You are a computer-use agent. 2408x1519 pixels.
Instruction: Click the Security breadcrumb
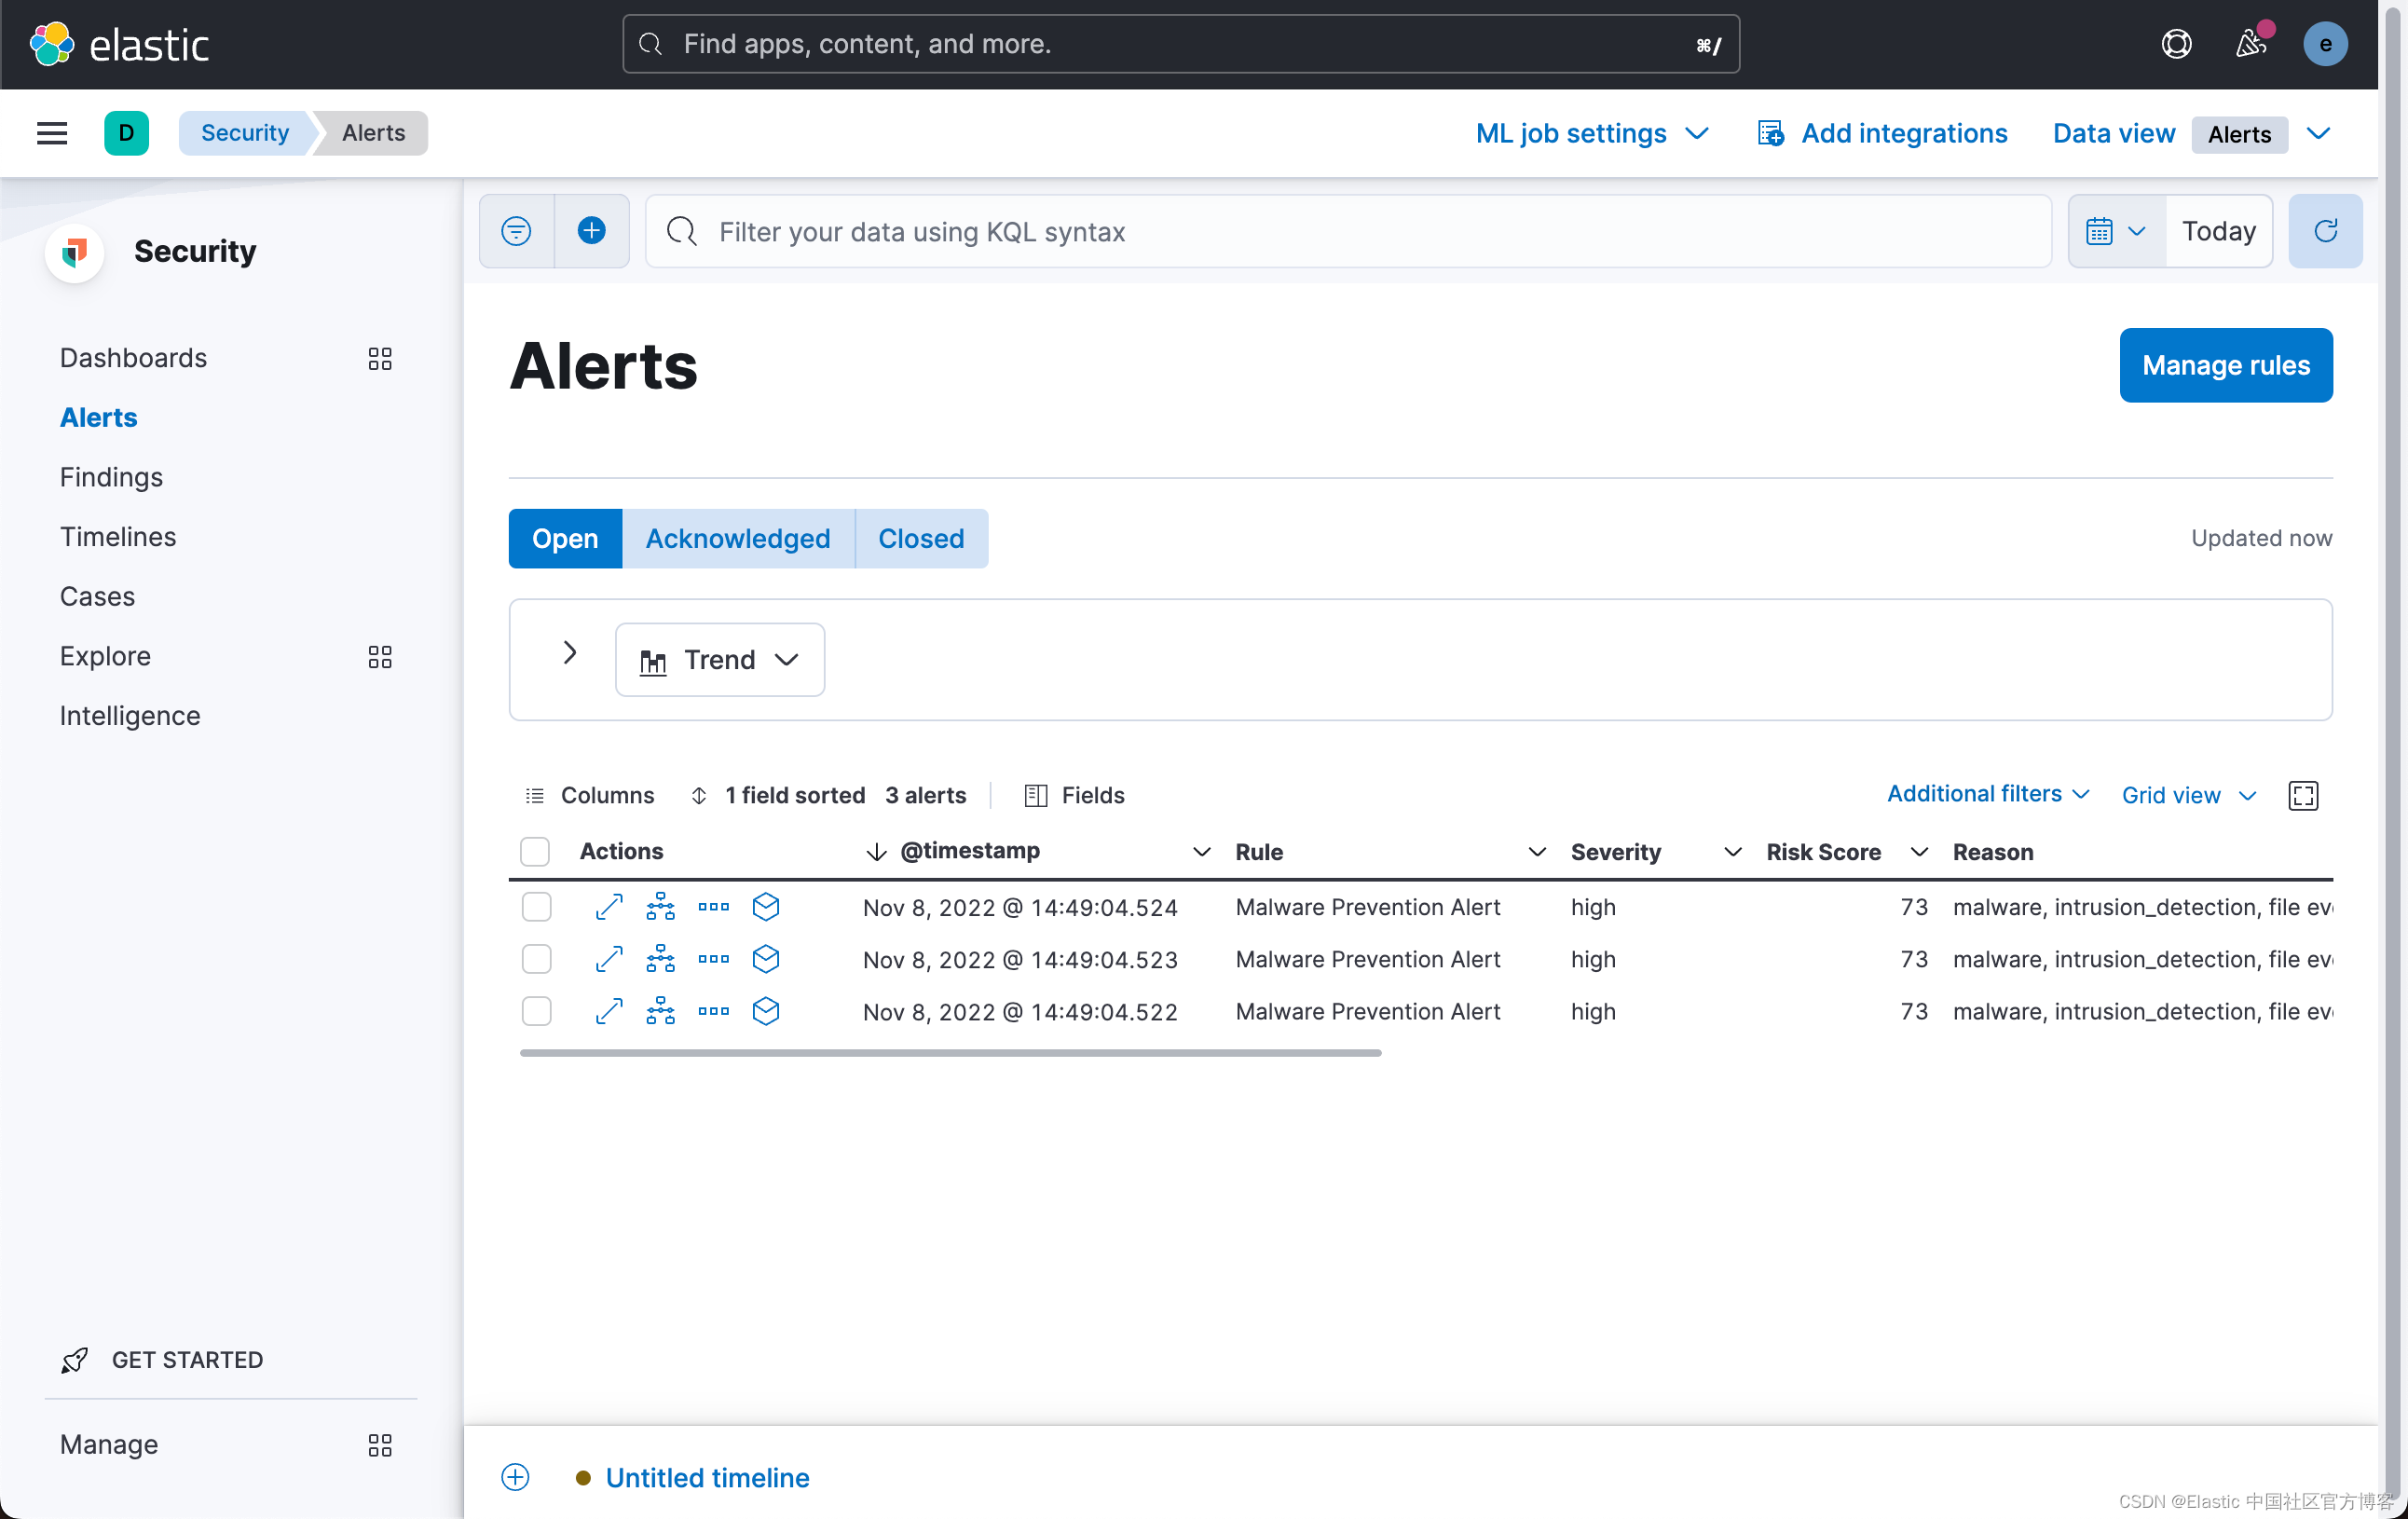click(244, 133)
